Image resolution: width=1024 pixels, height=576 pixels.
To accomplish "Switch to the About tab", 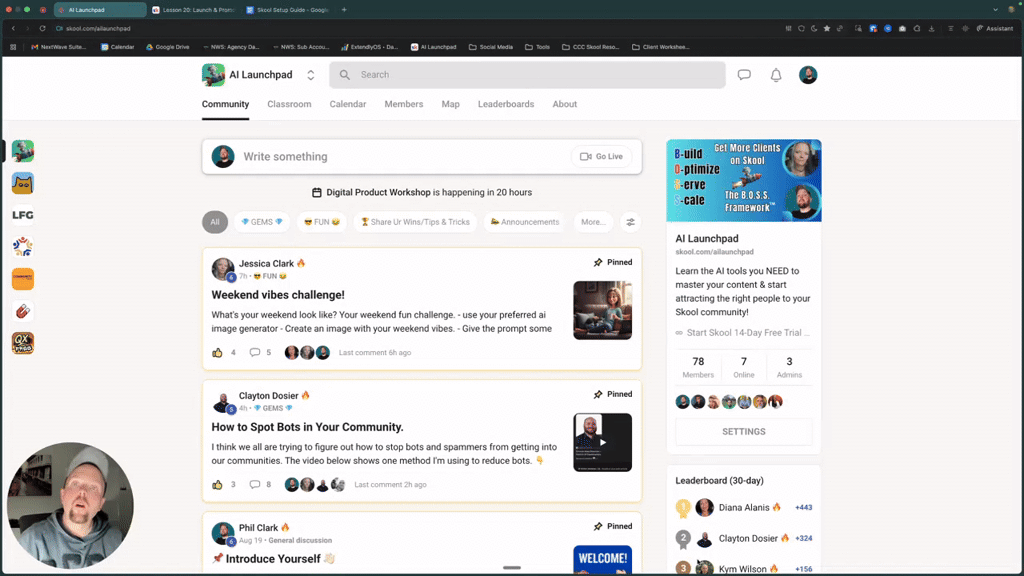I will pos(565,104).
